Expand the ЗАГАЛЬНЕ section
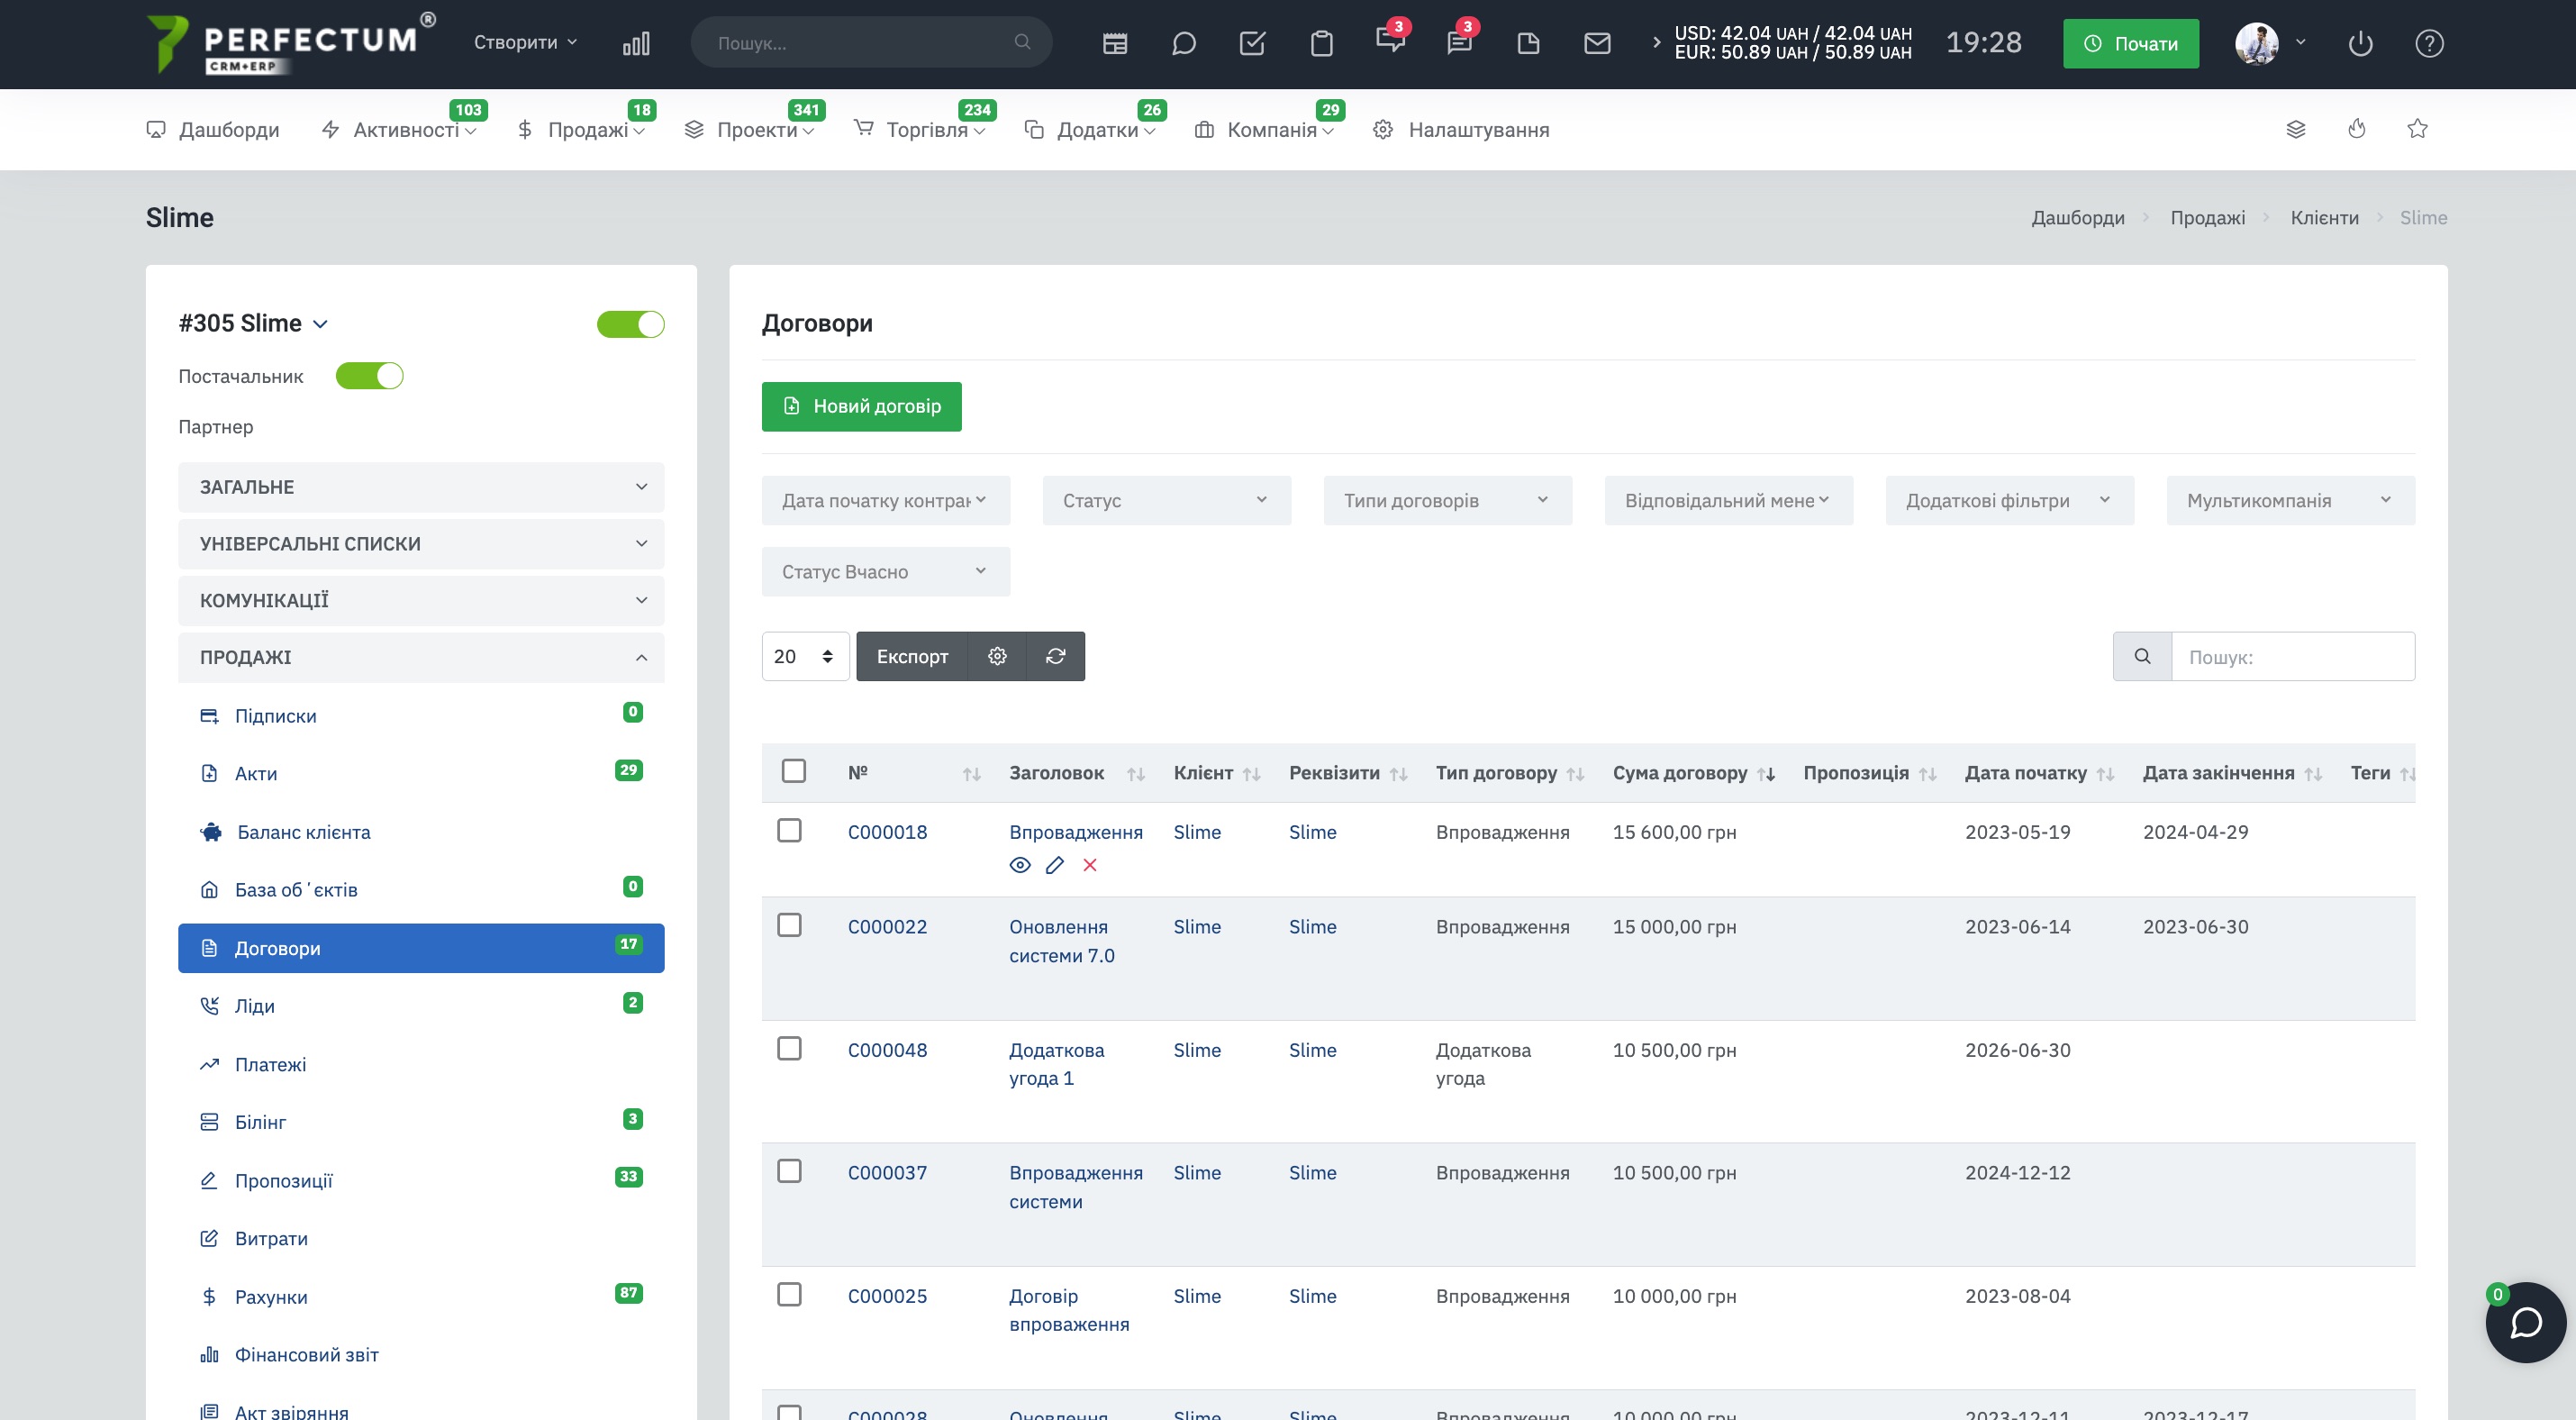Screen dimensions: 2576x1420 (421, 487)
